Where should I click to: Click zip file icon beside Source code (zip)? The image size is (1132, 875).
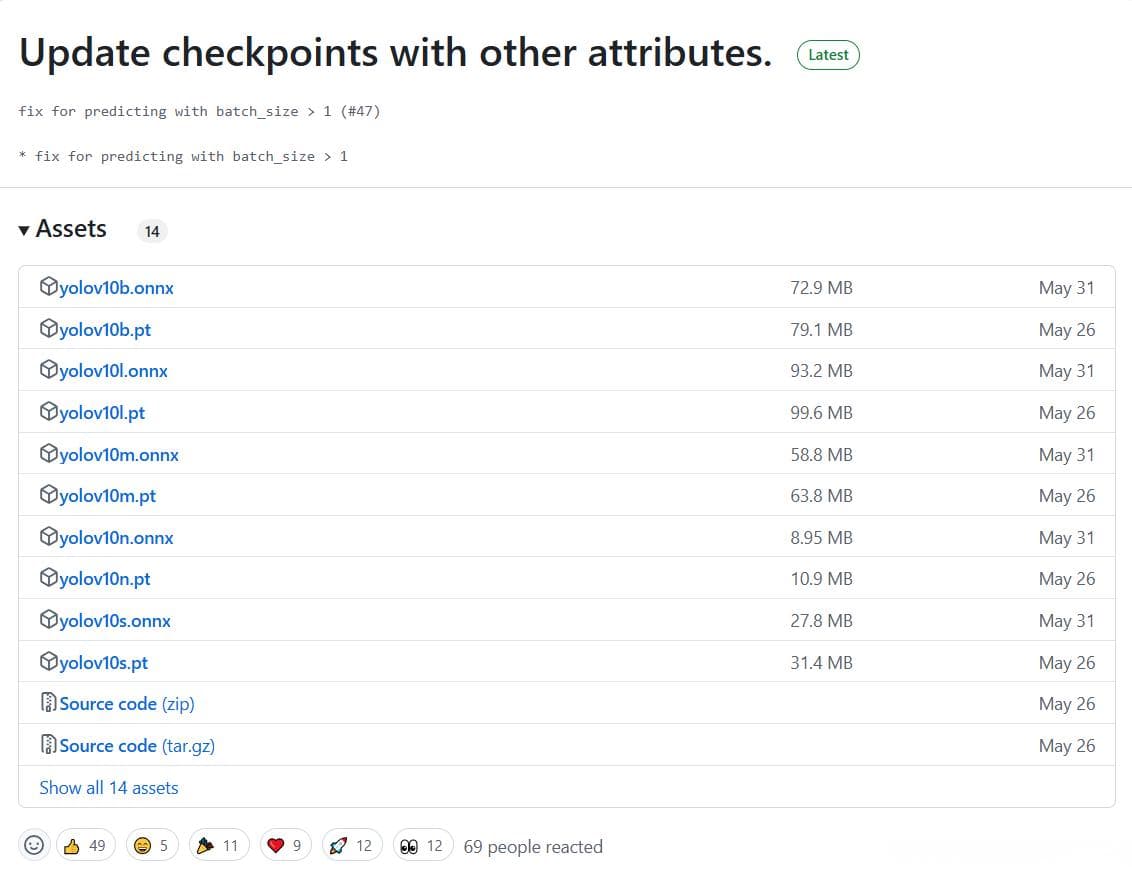(48, 704)
